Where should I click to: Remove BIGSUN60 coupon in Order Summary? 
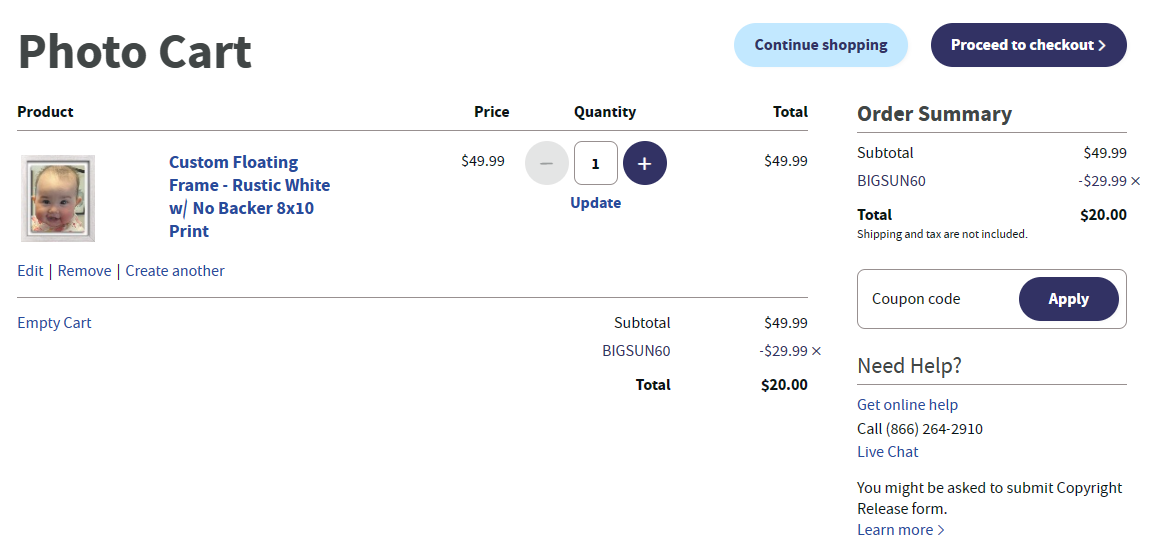1135,181
